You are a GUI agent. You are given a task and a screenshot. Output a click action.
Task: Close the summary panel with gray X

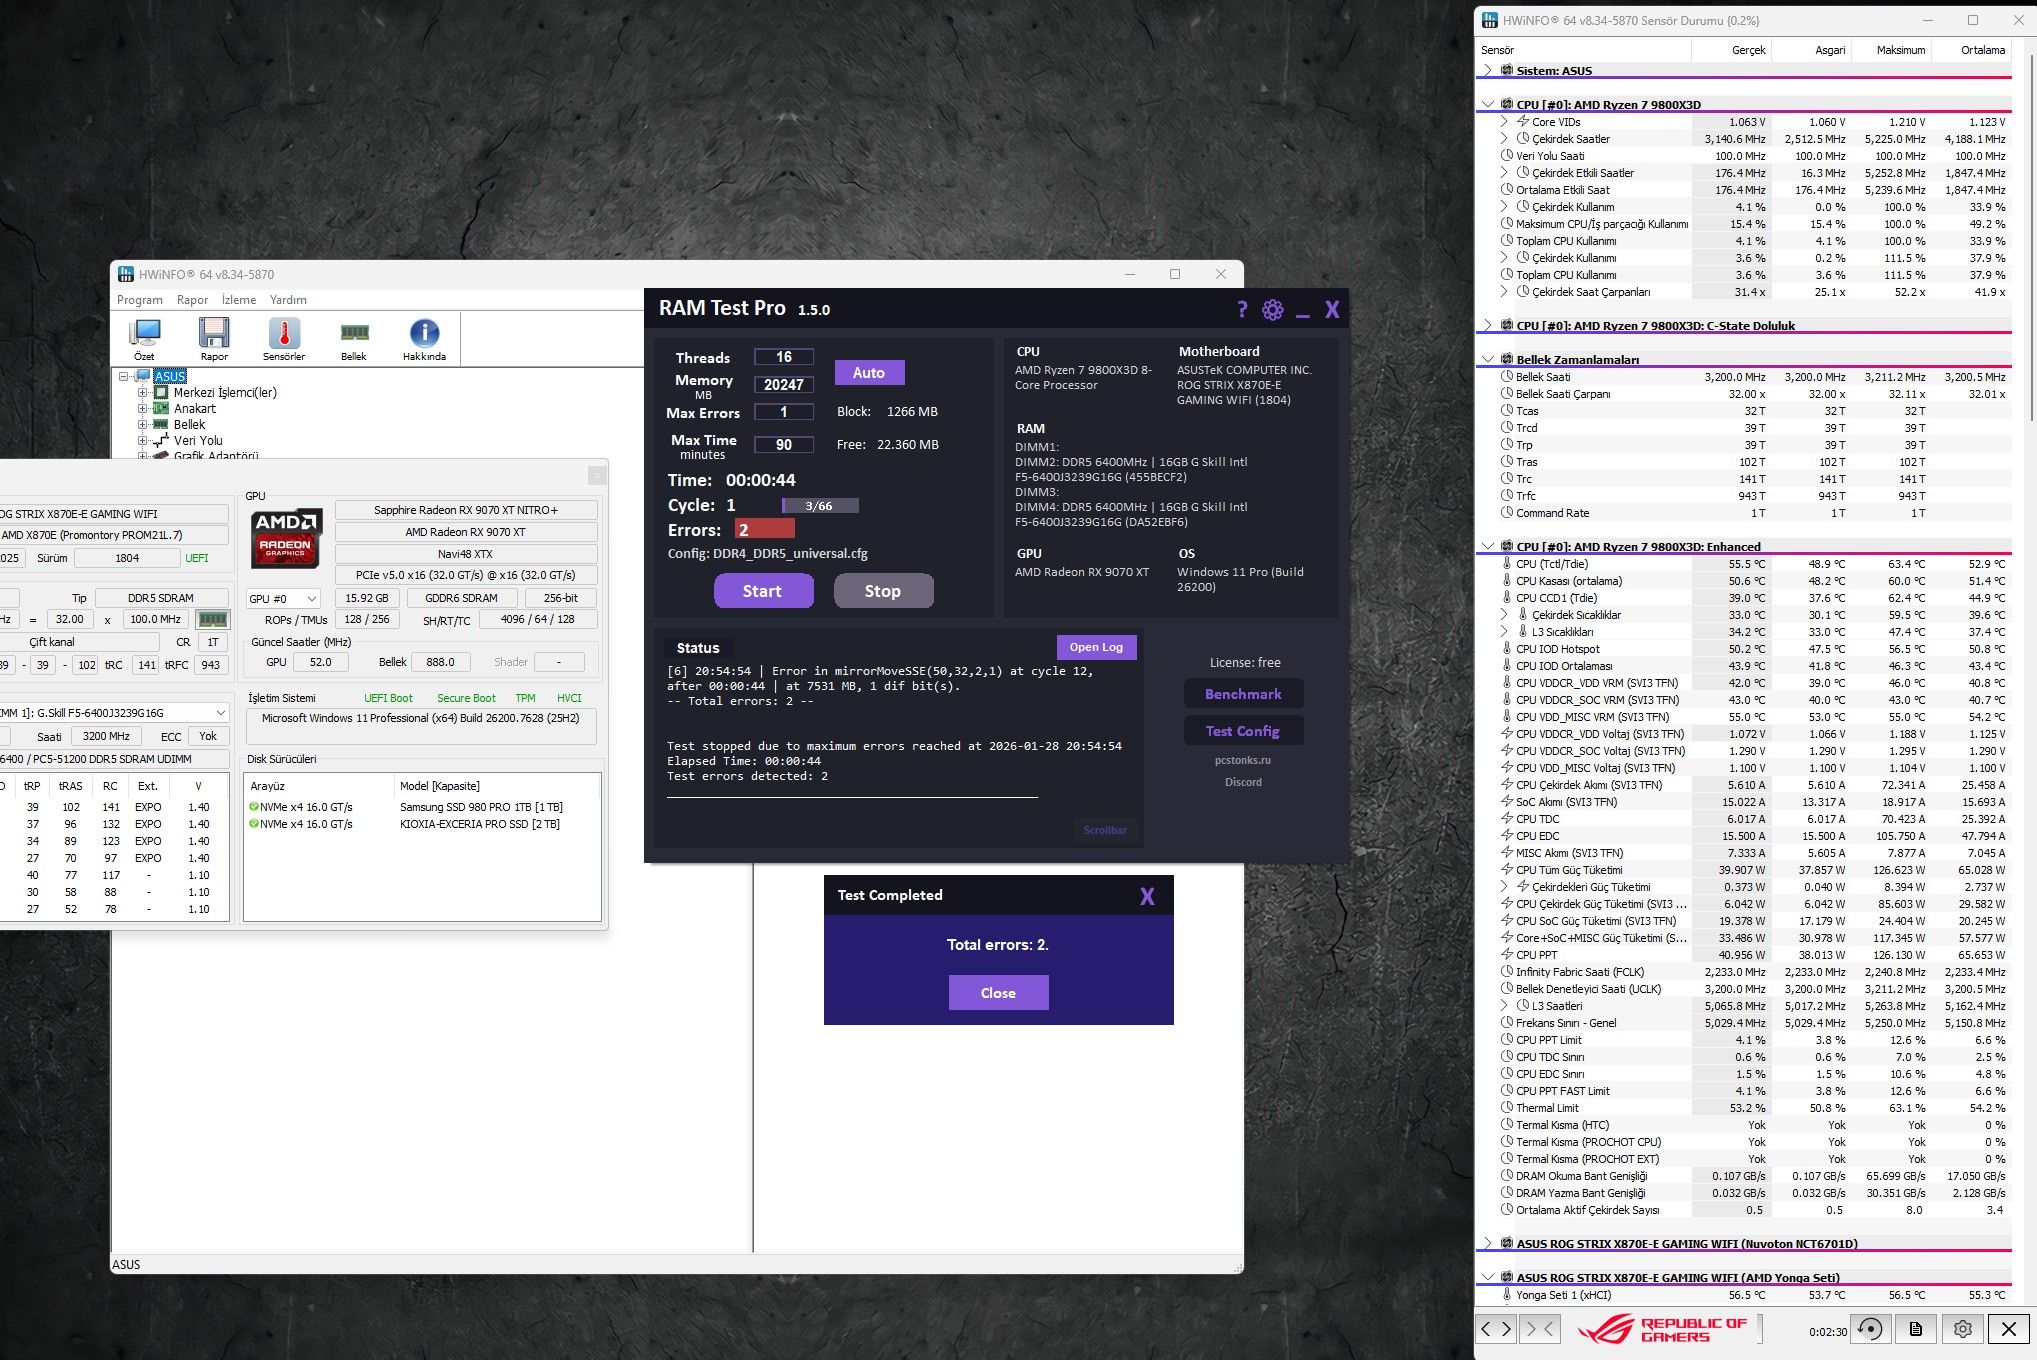pos(597,476)
